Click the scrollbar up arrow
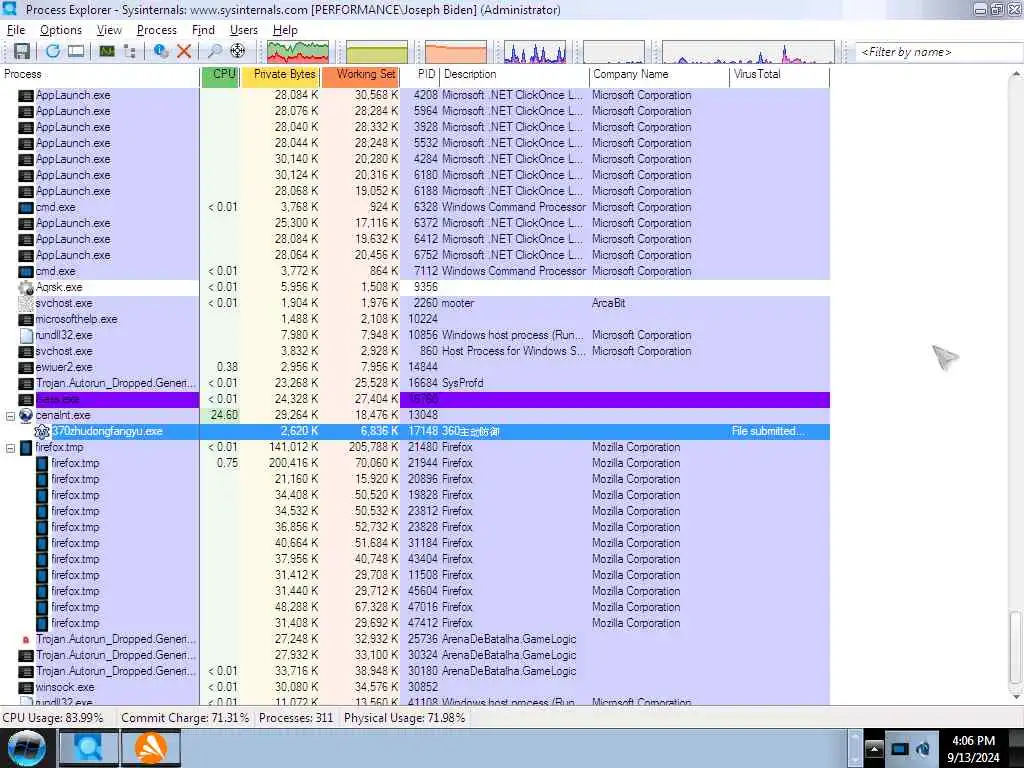Viewport: 1024px width, 768px height. coord(1016,74)
